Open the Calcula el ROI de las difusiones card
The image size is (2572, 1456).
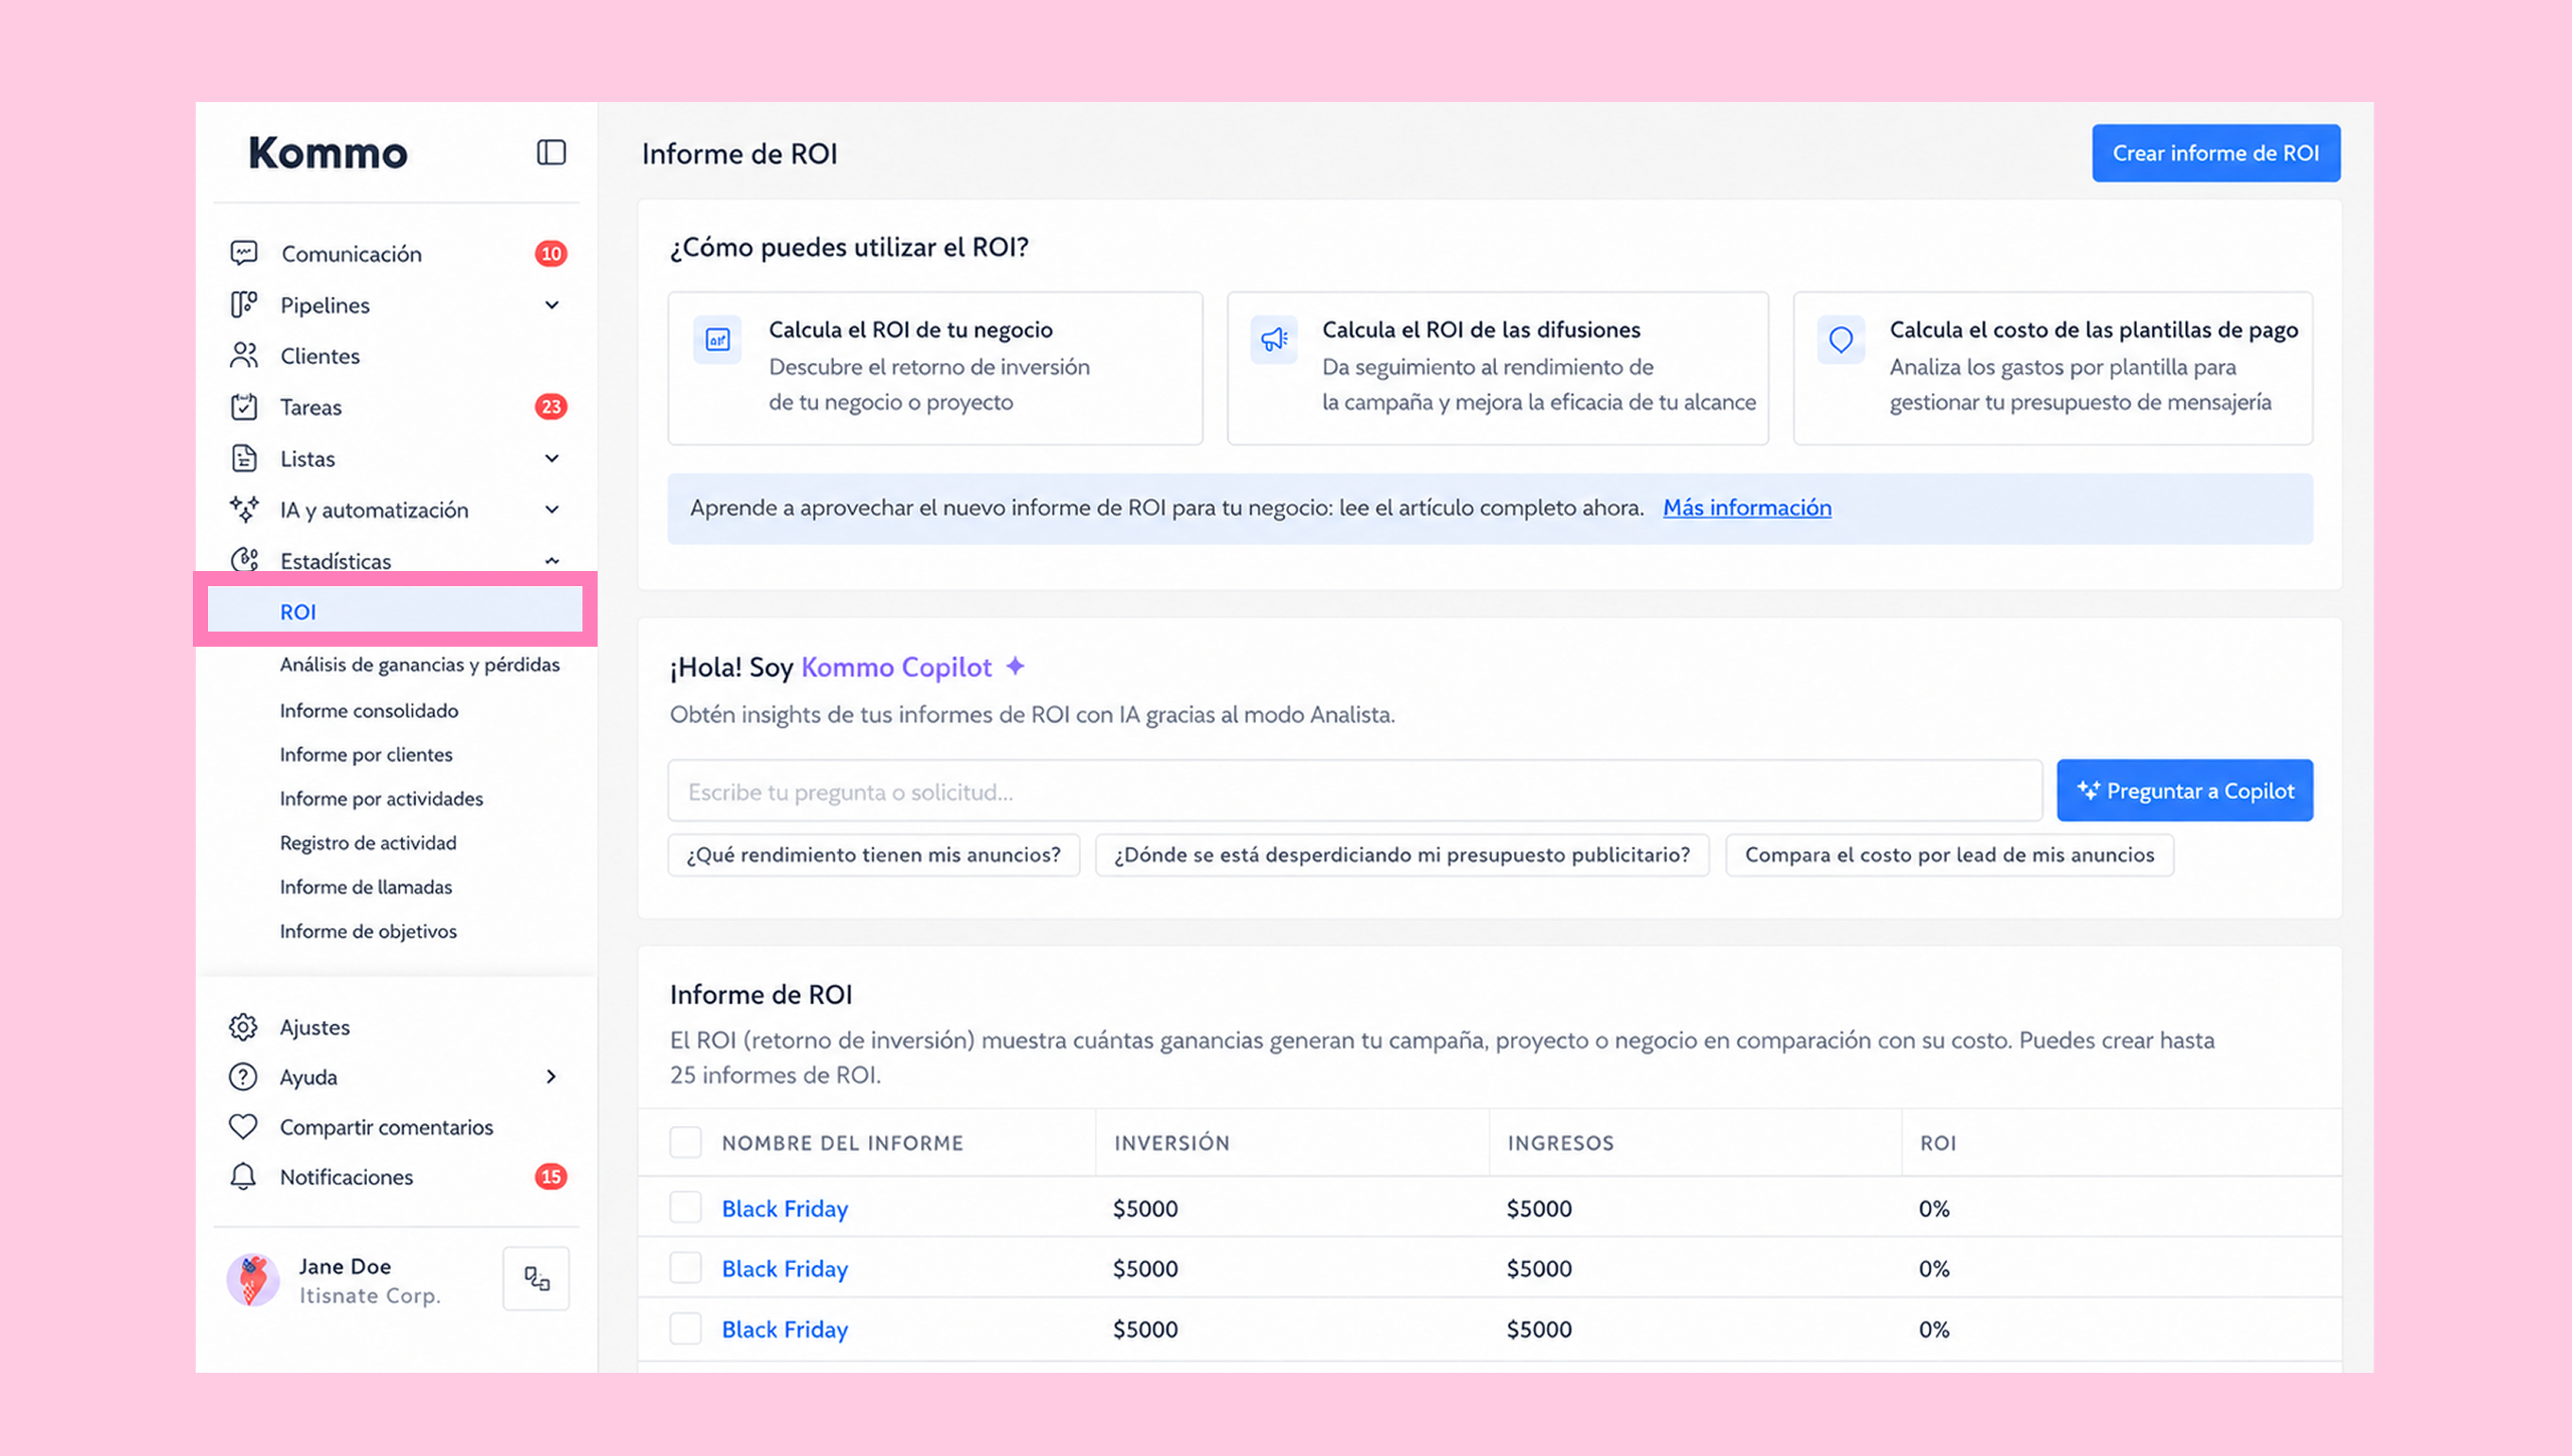pos(1497,367)
